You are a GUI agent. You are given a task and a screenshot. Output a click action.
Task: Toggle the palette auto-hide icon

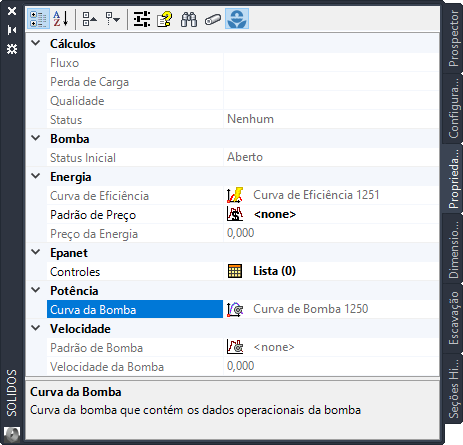point(12,30)
